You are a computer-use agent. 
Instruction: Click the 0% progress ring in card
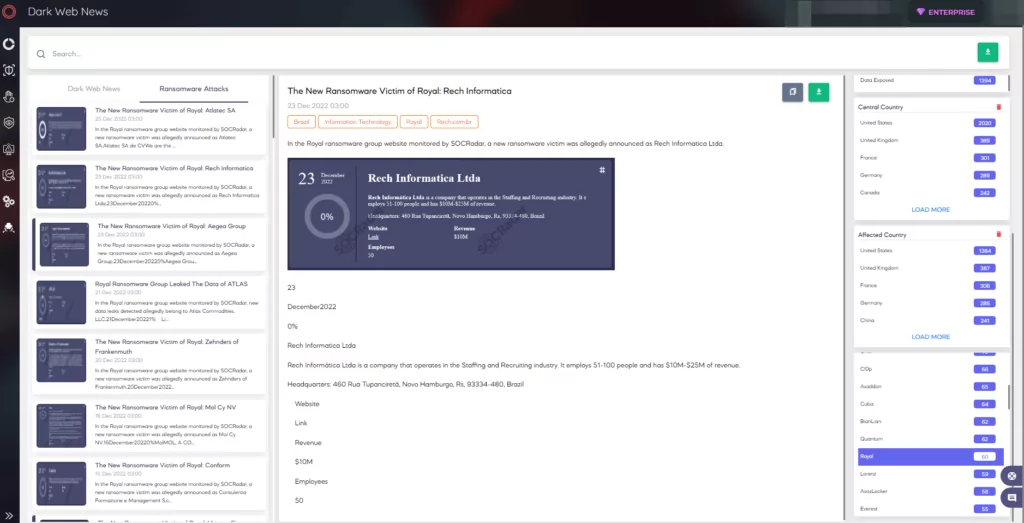click(x=327, y=216)
